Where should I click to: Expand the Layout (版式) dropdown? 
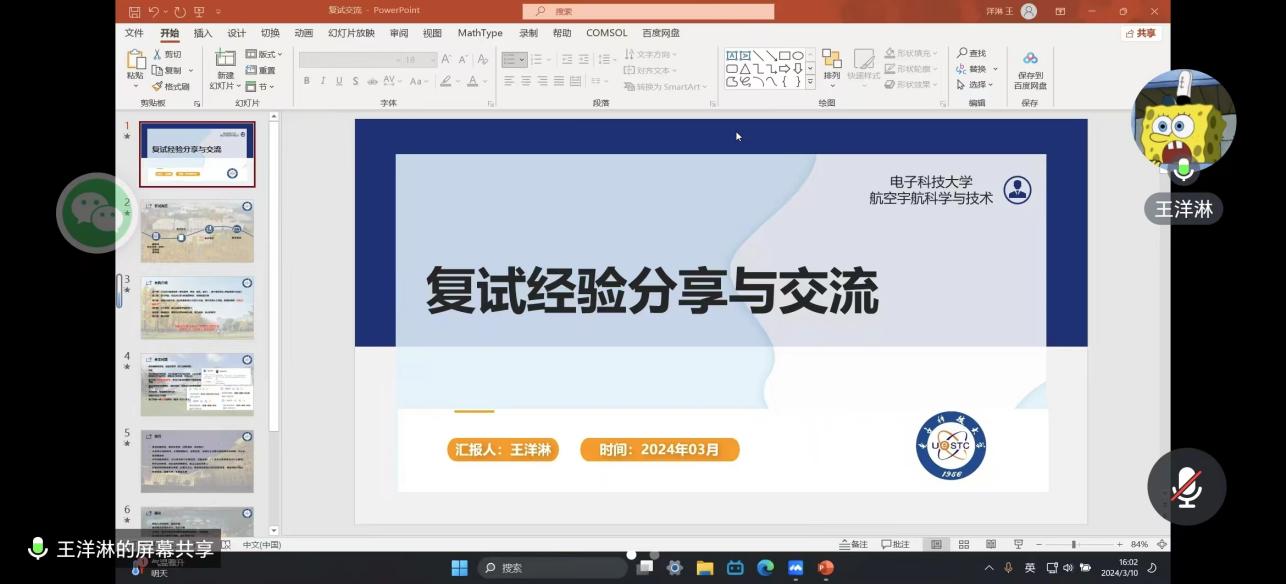(264, 54)
